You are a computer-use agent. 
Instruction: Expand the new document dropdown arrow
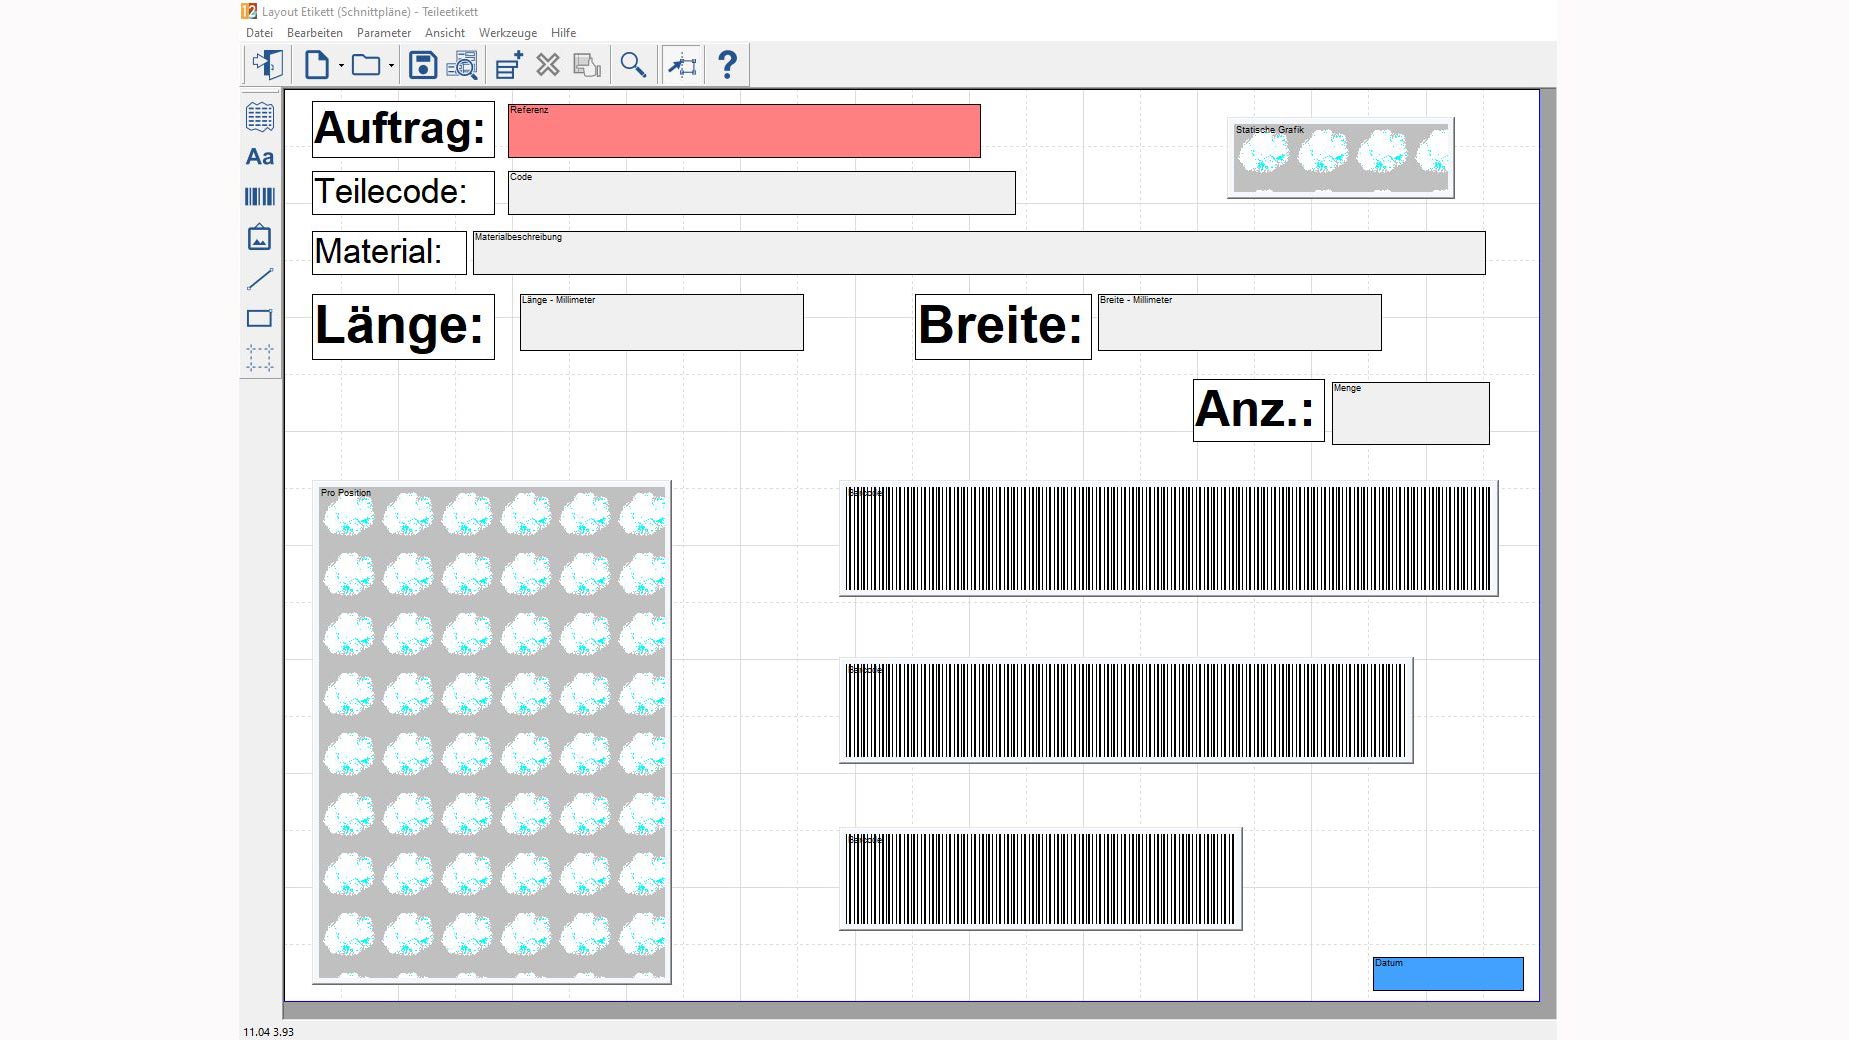point(341,67)
